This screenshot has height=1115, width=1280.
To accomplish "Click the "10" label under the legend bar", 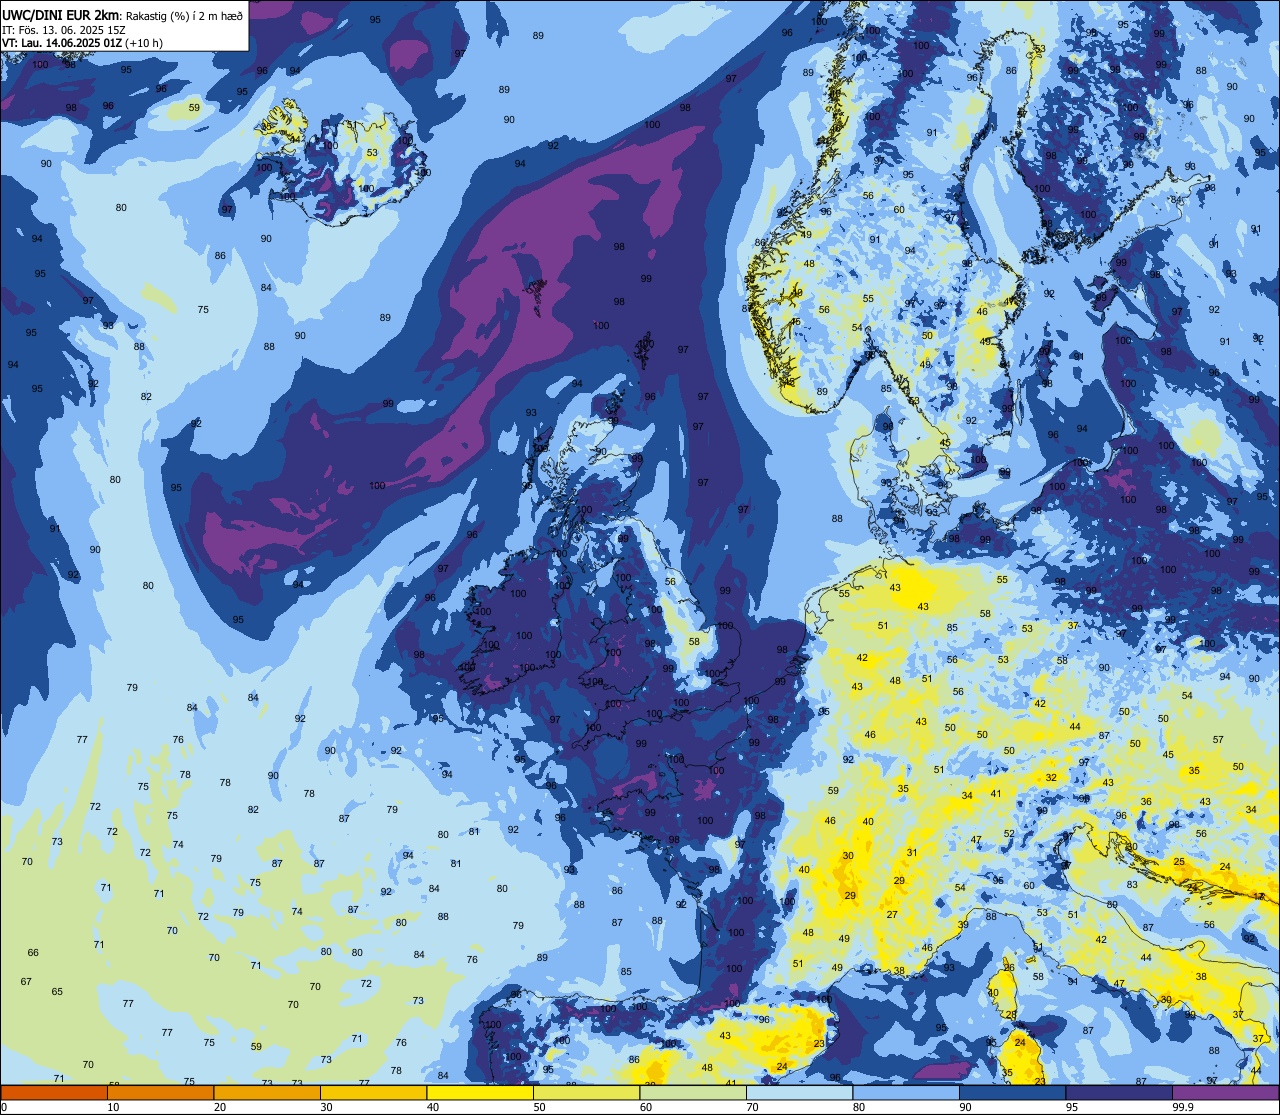I will tap(114, 1107).
